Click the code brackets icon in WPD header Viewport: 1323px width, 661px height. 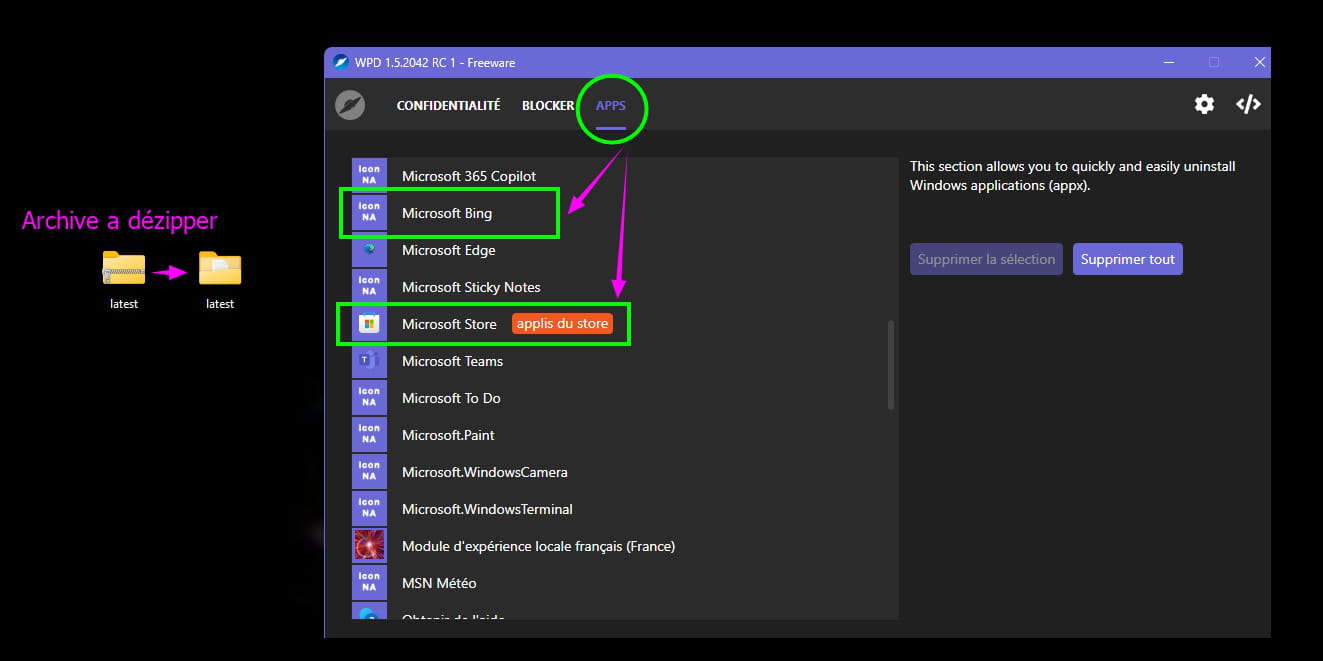[1248, 104]
